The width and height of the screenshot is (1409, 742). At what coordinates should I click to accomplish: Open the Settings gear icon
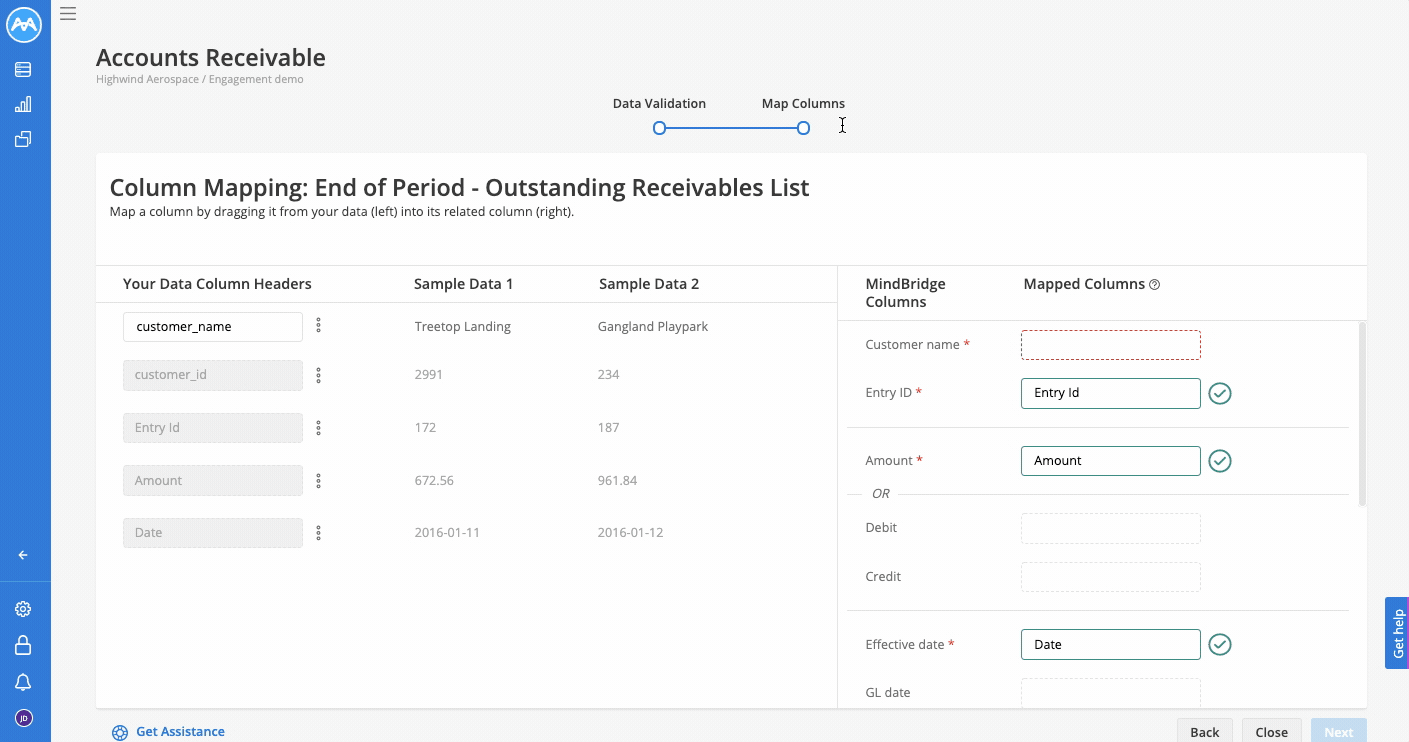(24, 608)
